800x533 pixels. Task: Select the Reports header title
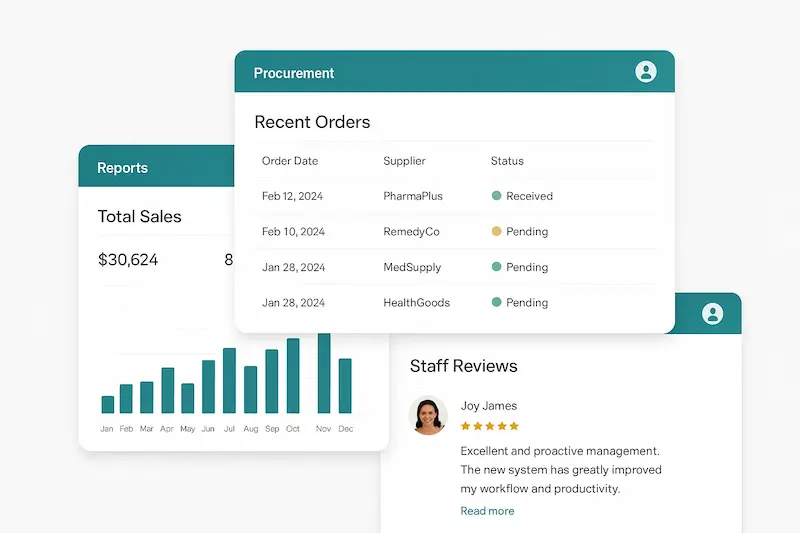(x=122, y=168)
